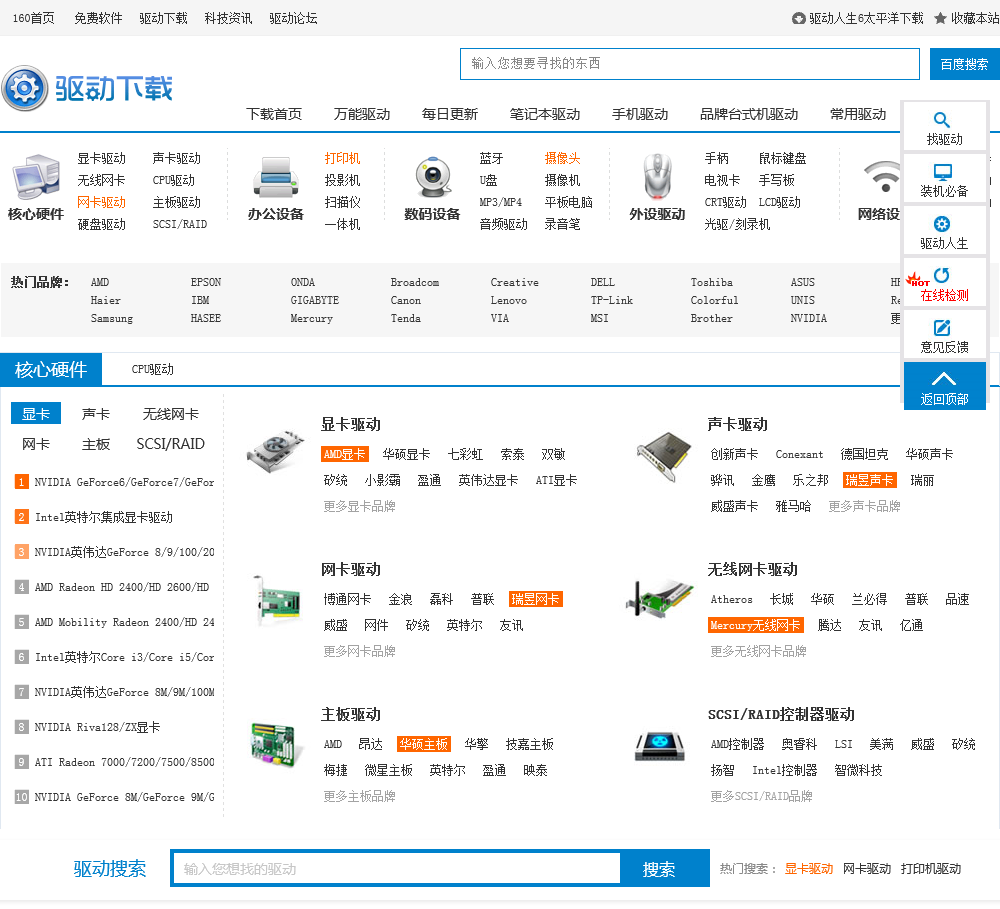Select the 显卡 tab in 核心硬件
This screenshot has width=1000, height=909.
point(36,413)
